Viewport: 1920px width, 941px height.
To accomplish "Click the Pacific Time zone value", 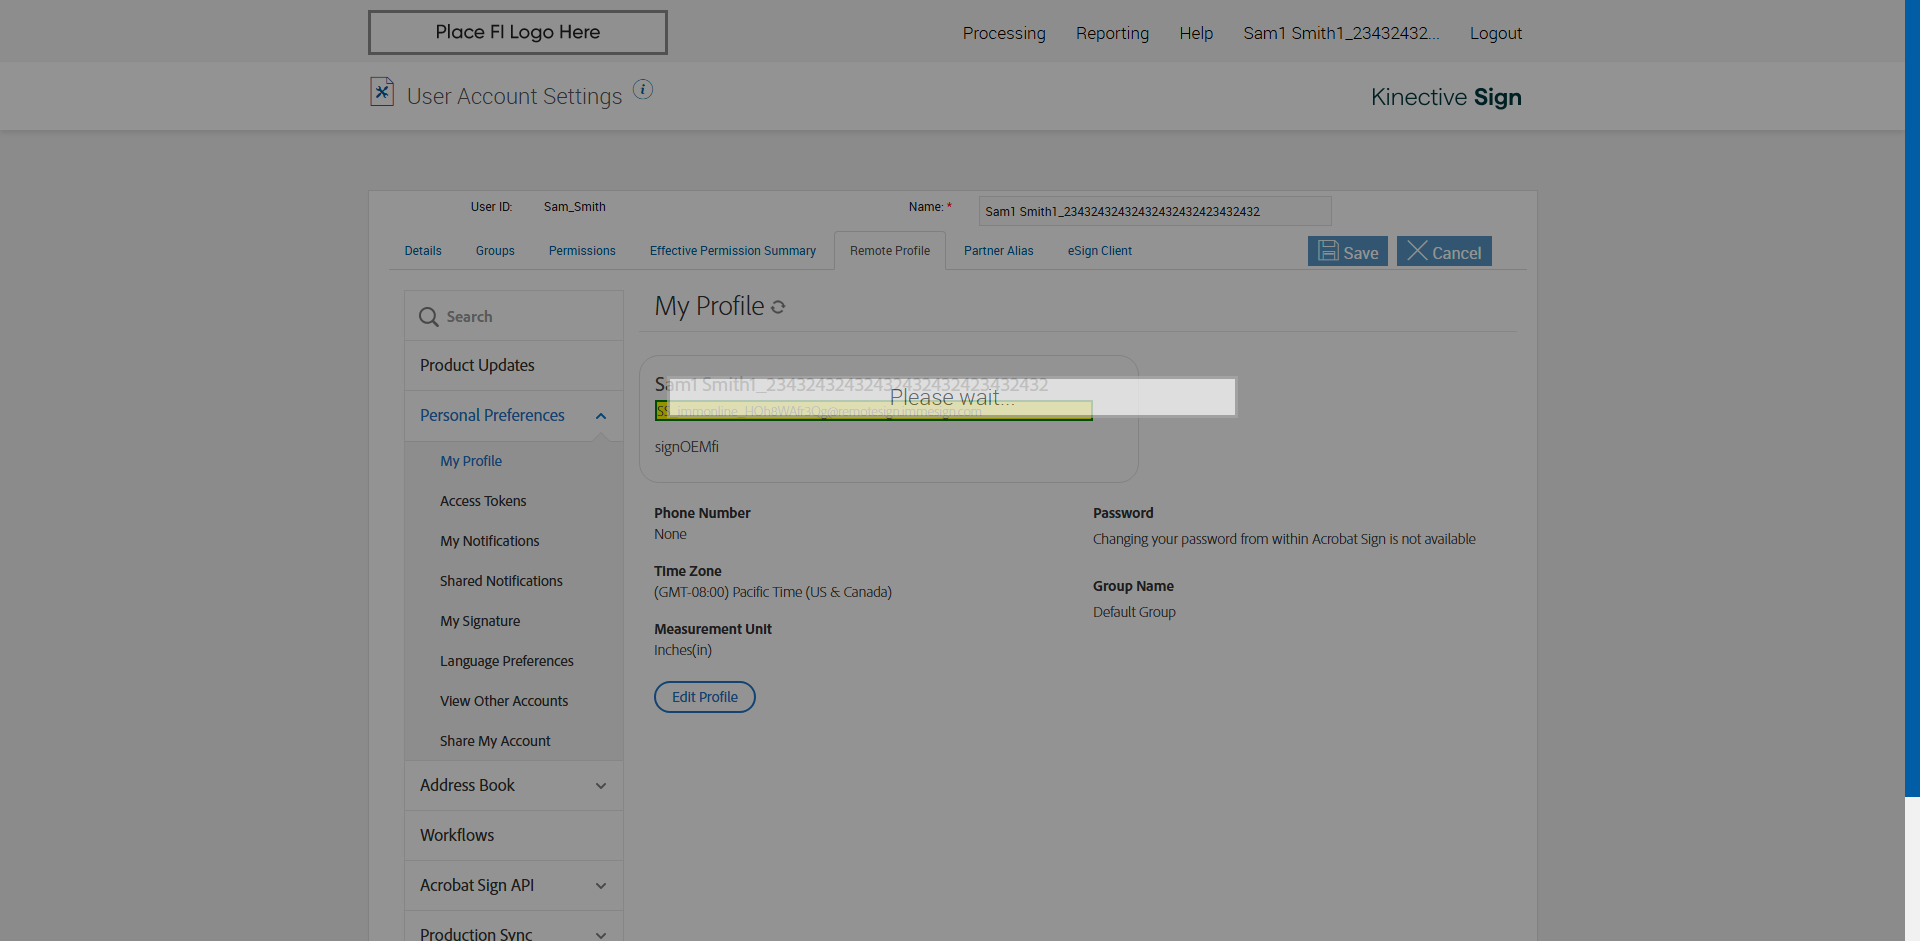I will [773, 592].
